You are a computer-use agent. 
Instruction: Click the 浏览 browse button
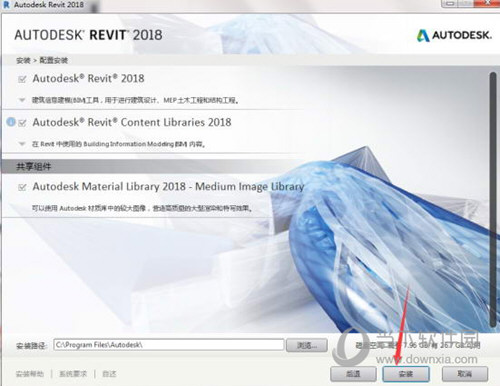[307, 345]
